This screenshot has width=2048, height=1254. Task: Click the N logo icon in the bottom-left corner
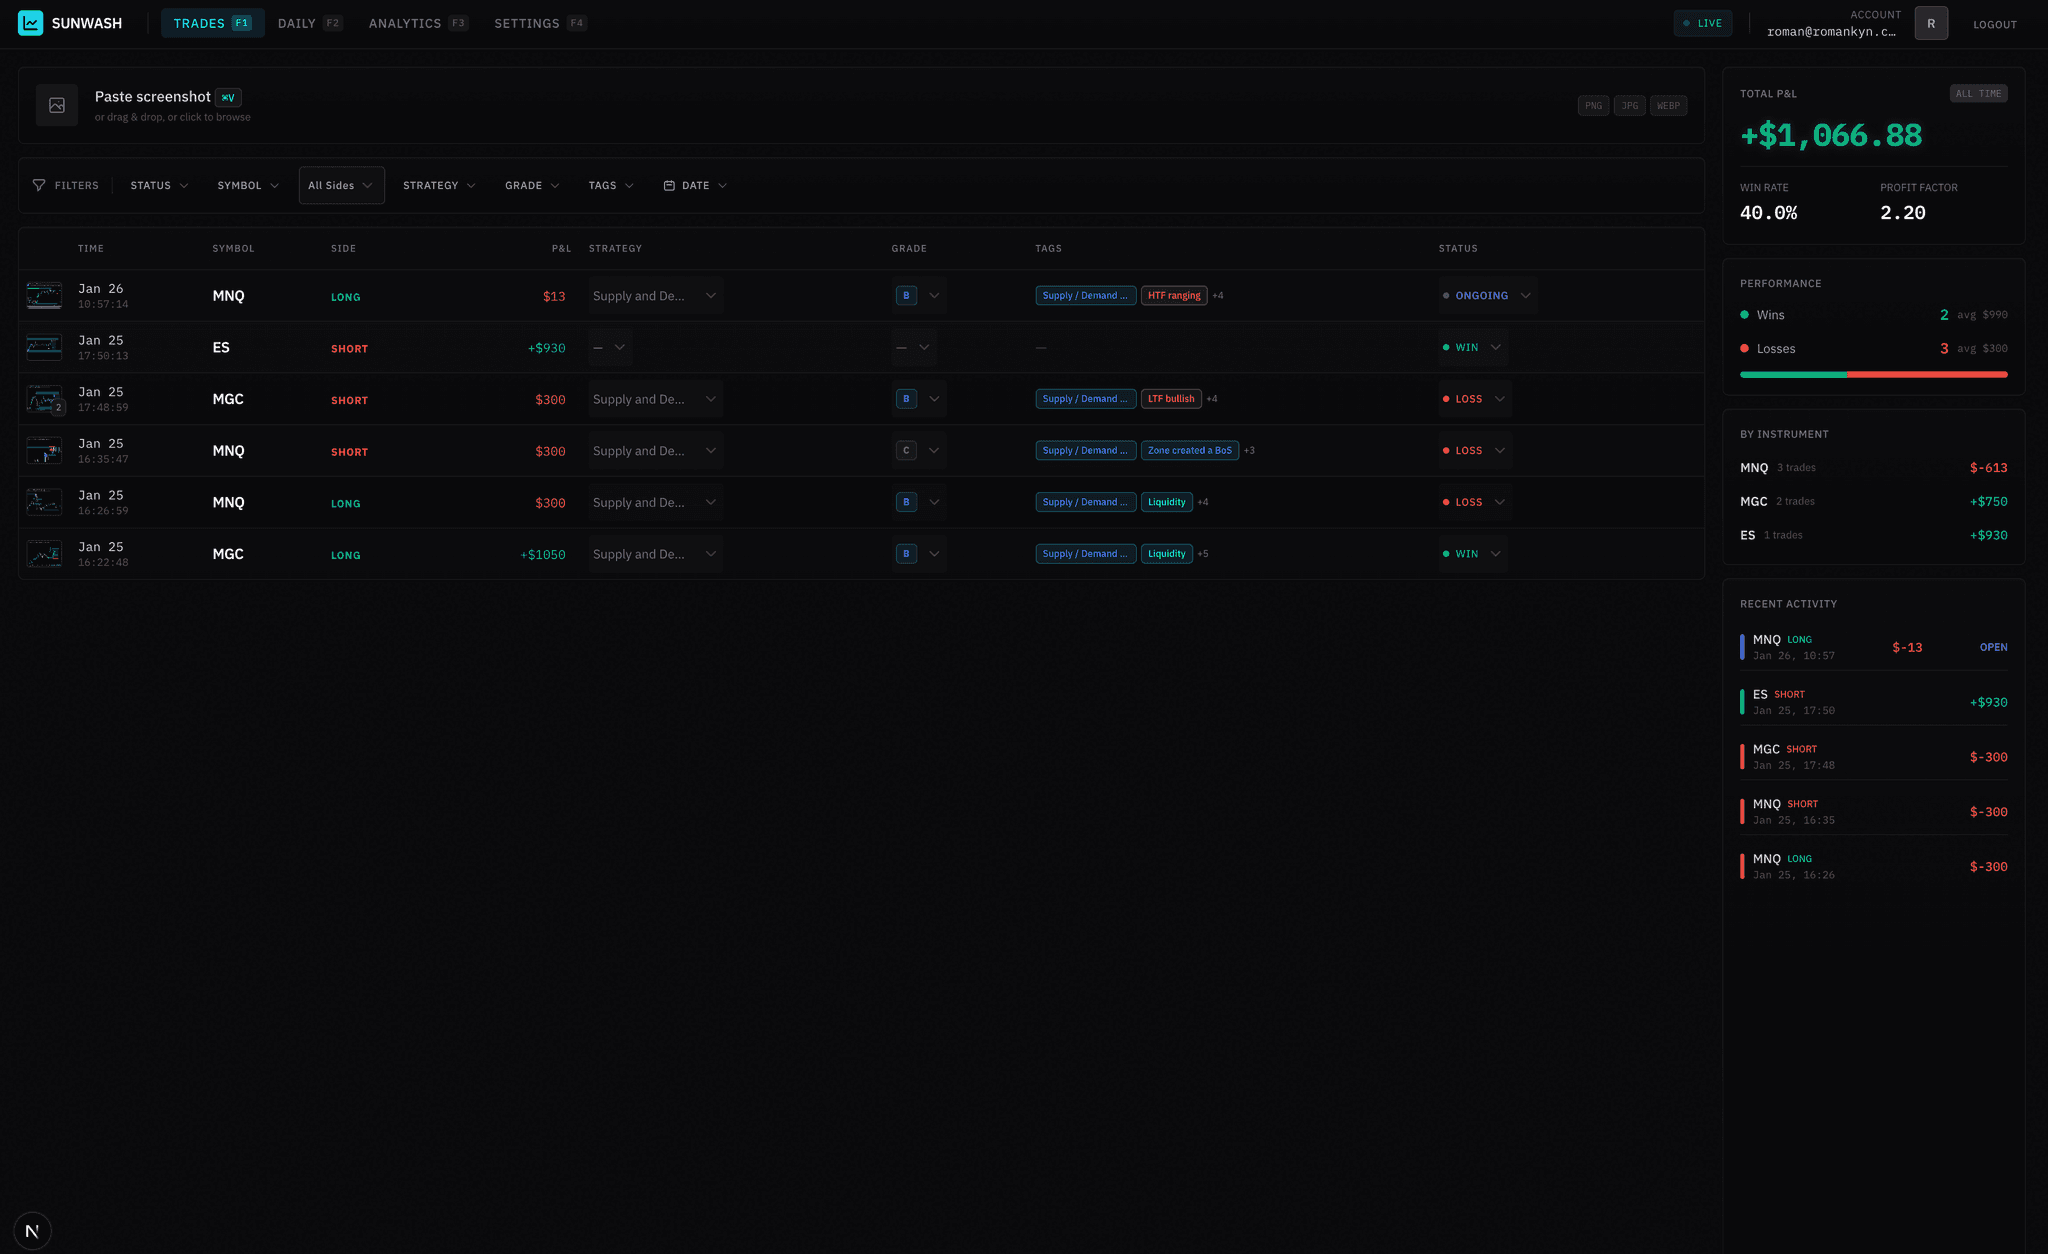[x=32, y=1230]
